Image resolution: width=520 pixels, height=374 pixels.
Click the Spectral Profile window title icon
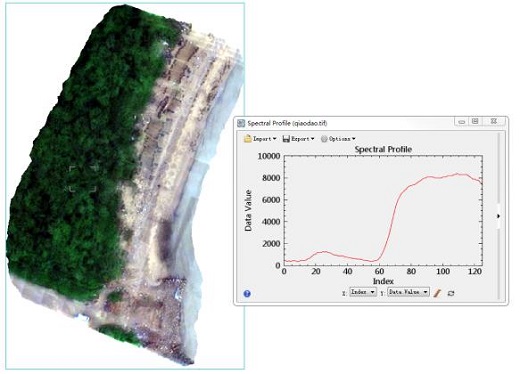[241, 123]
